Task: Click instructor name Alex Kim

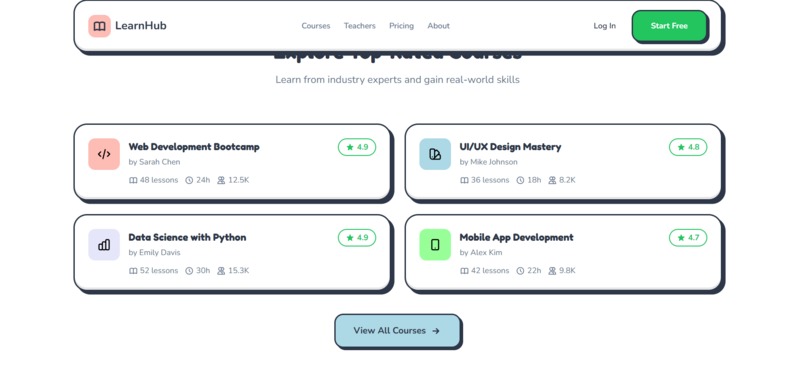Action: pyautogui.click(x=486, y=252)
